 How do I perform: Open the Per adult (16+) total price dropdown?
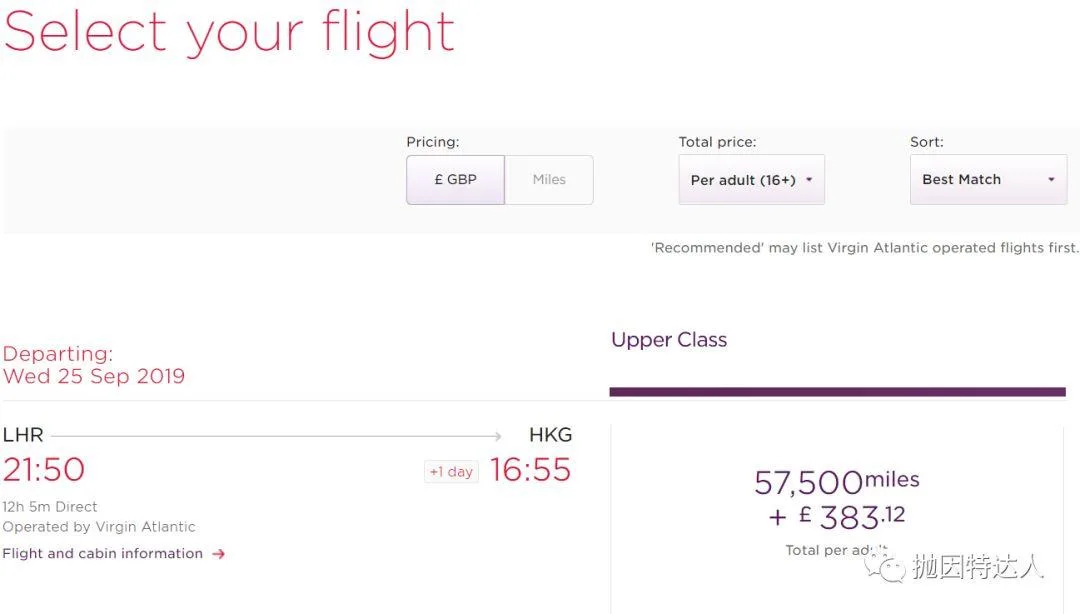coord(751,180)
